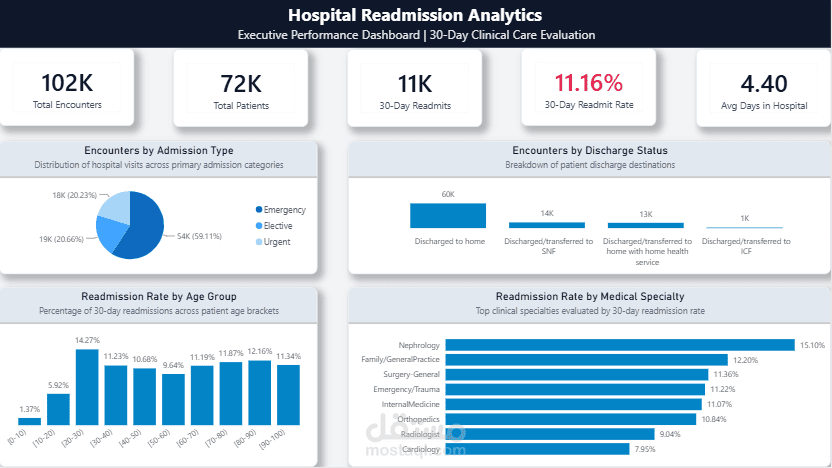
Task: Click the Discharged to home axis label
Action: tap(449, 241)
